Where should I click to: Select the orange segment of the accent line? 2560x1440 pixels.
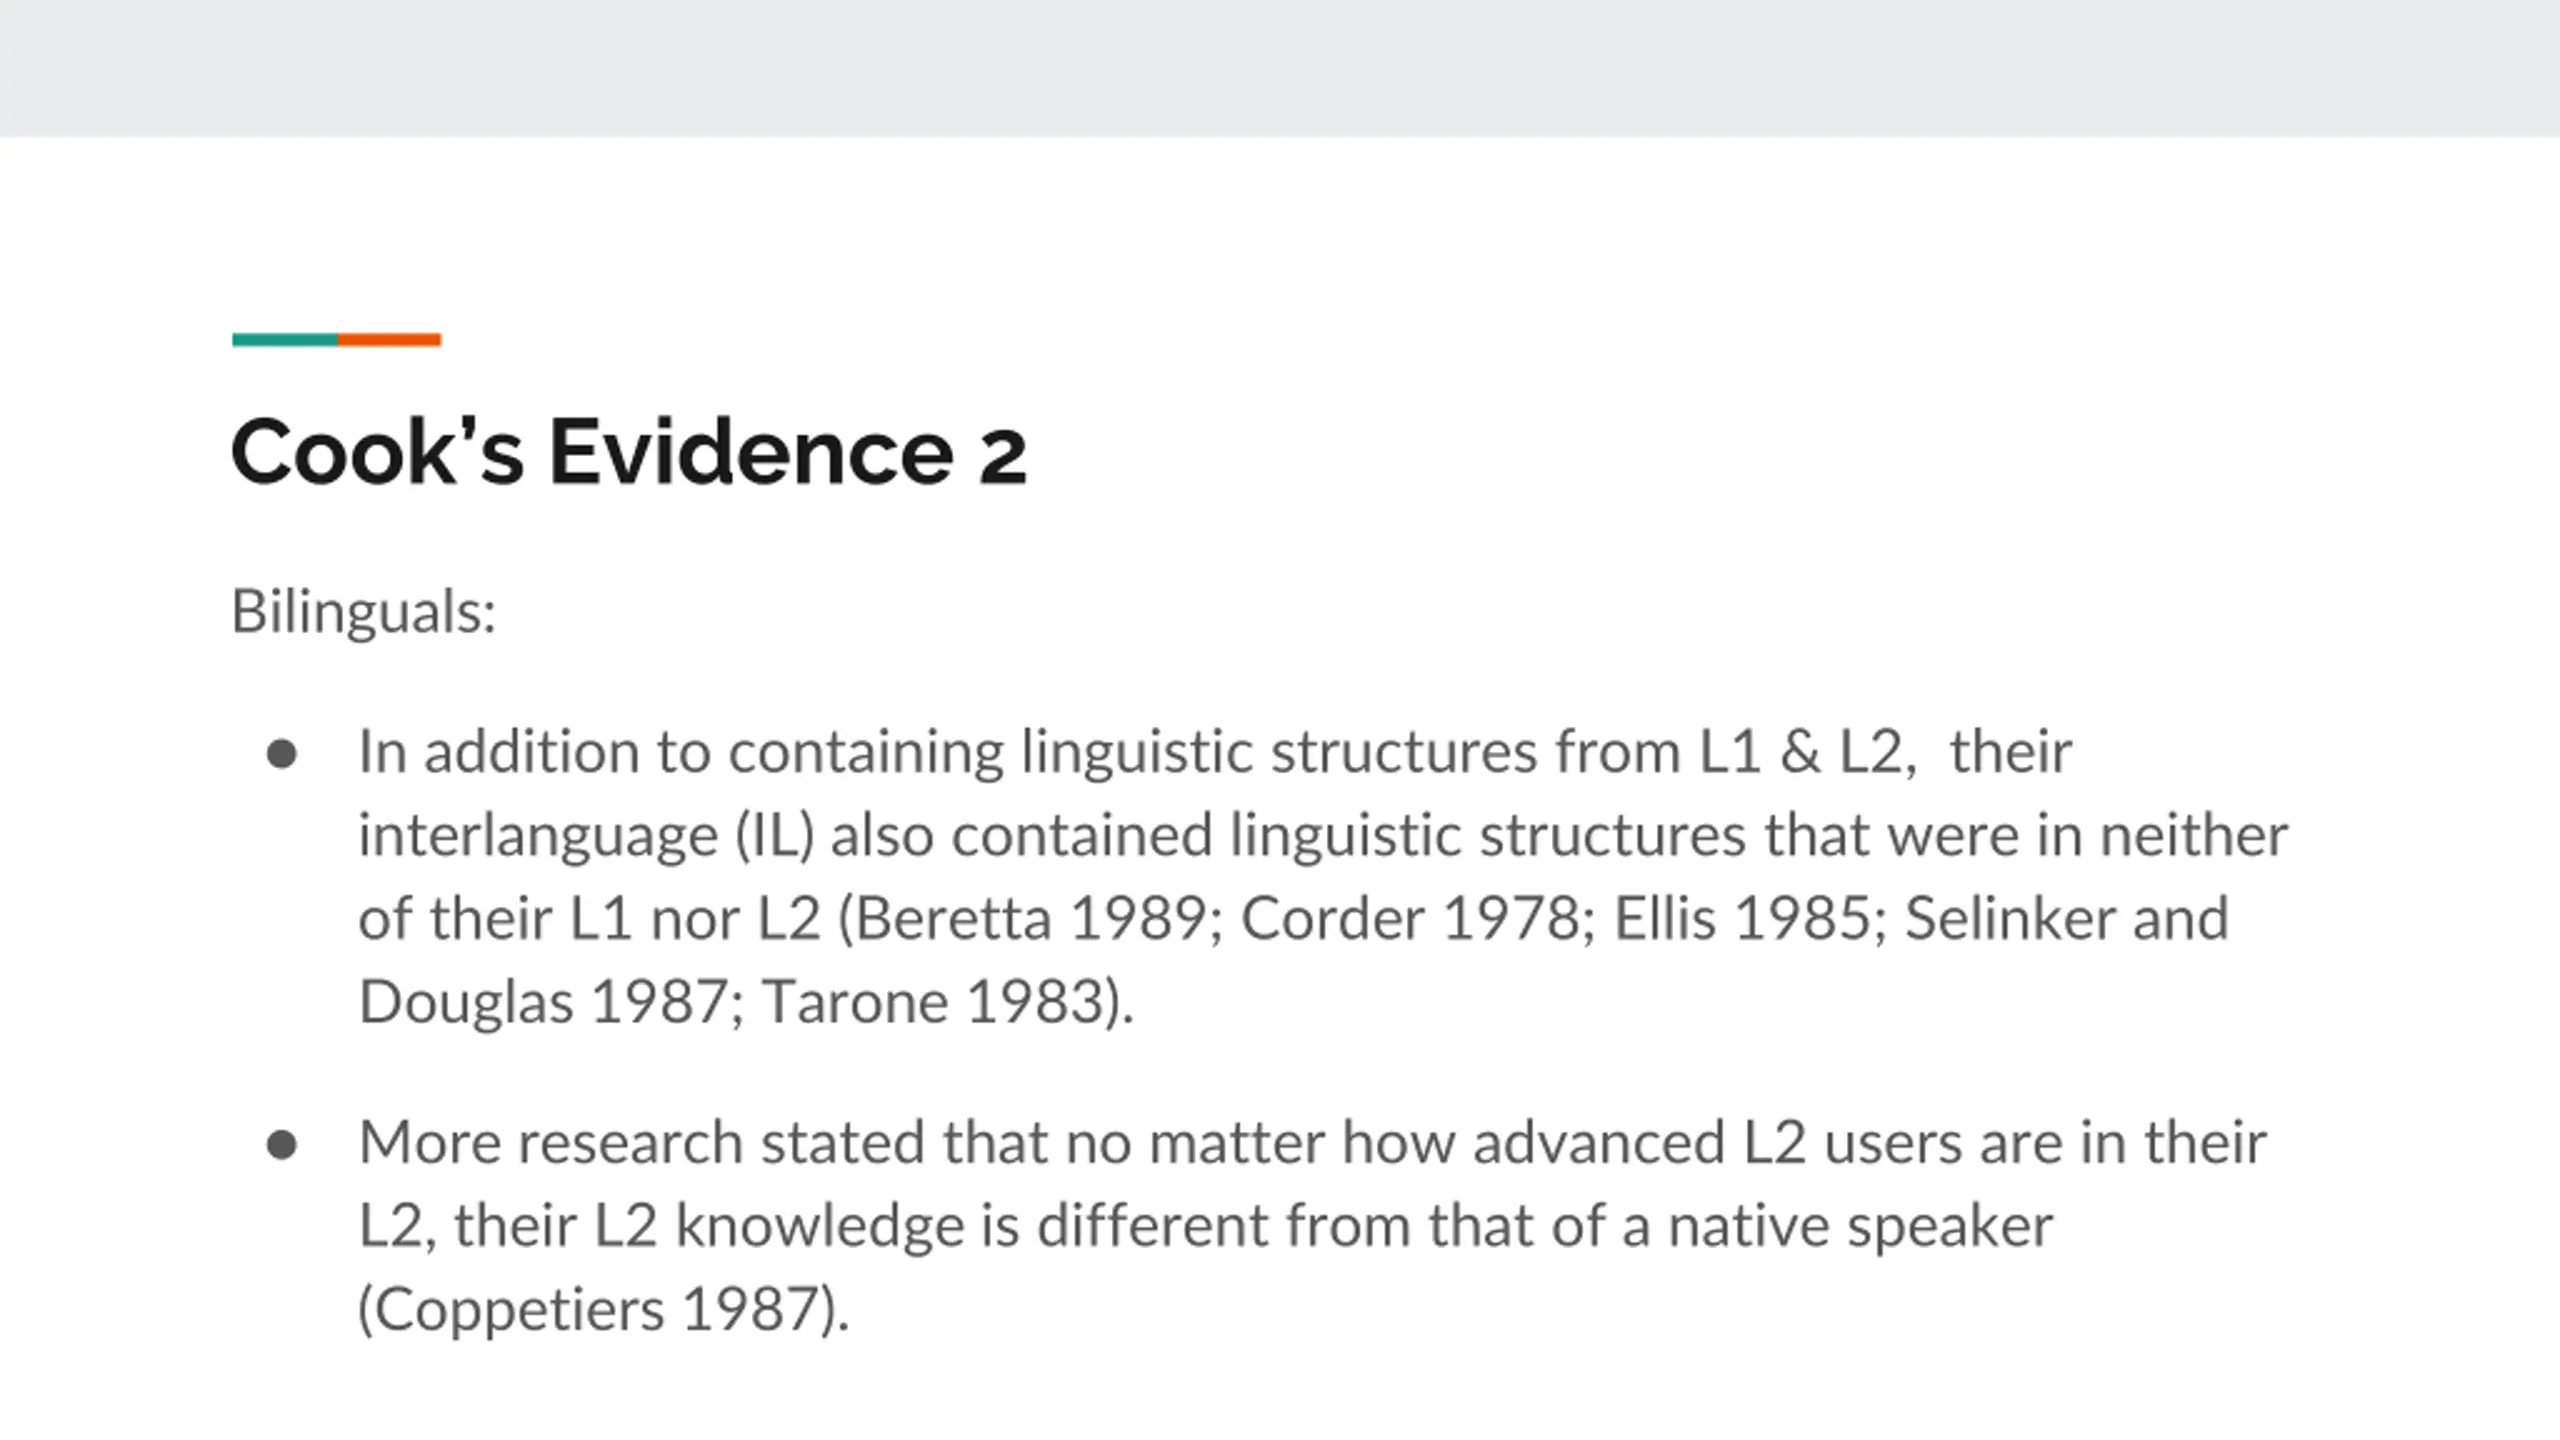390,340
